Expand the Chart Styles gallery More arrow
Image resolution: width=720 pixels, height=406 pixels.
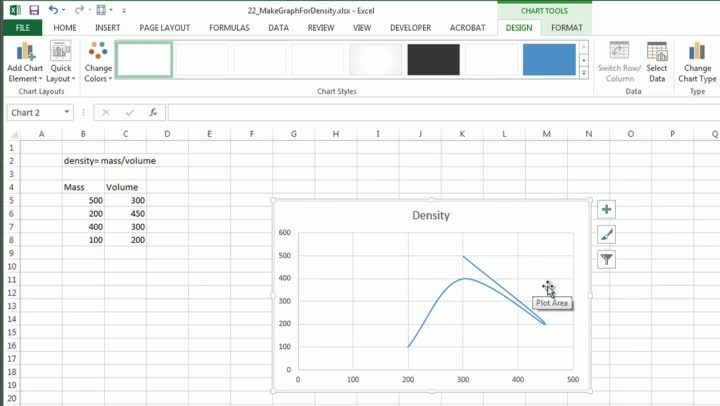pos(584,73)
